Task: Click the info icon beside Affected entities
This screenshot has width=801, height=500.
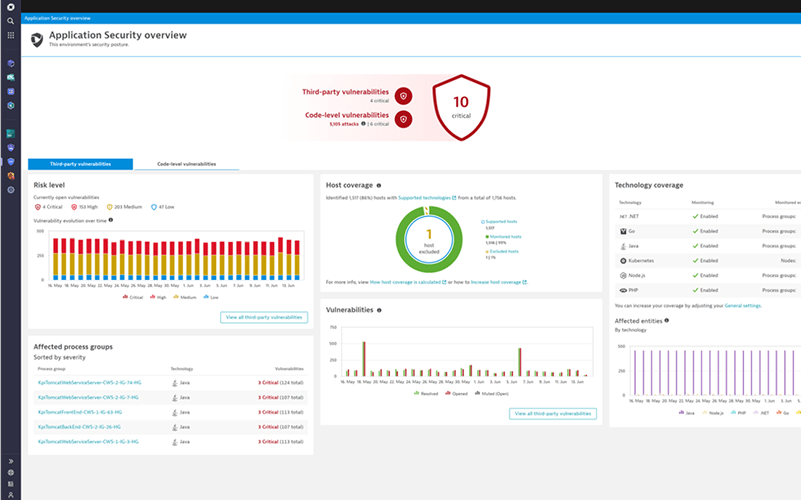Action: click(x=667, y=321)
